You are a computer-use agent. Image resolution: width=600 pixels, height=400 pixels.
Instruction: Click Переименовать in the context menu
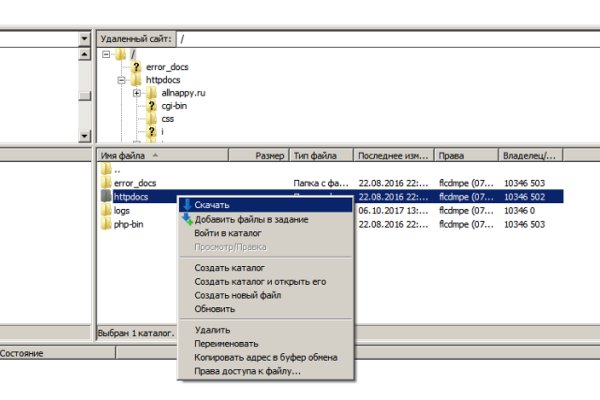click(x=228, y=343)
